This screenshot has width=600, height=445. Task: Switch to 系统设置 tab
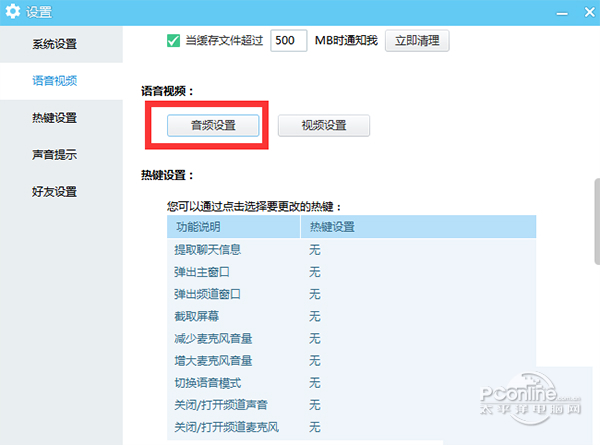(x=61, y=44)
